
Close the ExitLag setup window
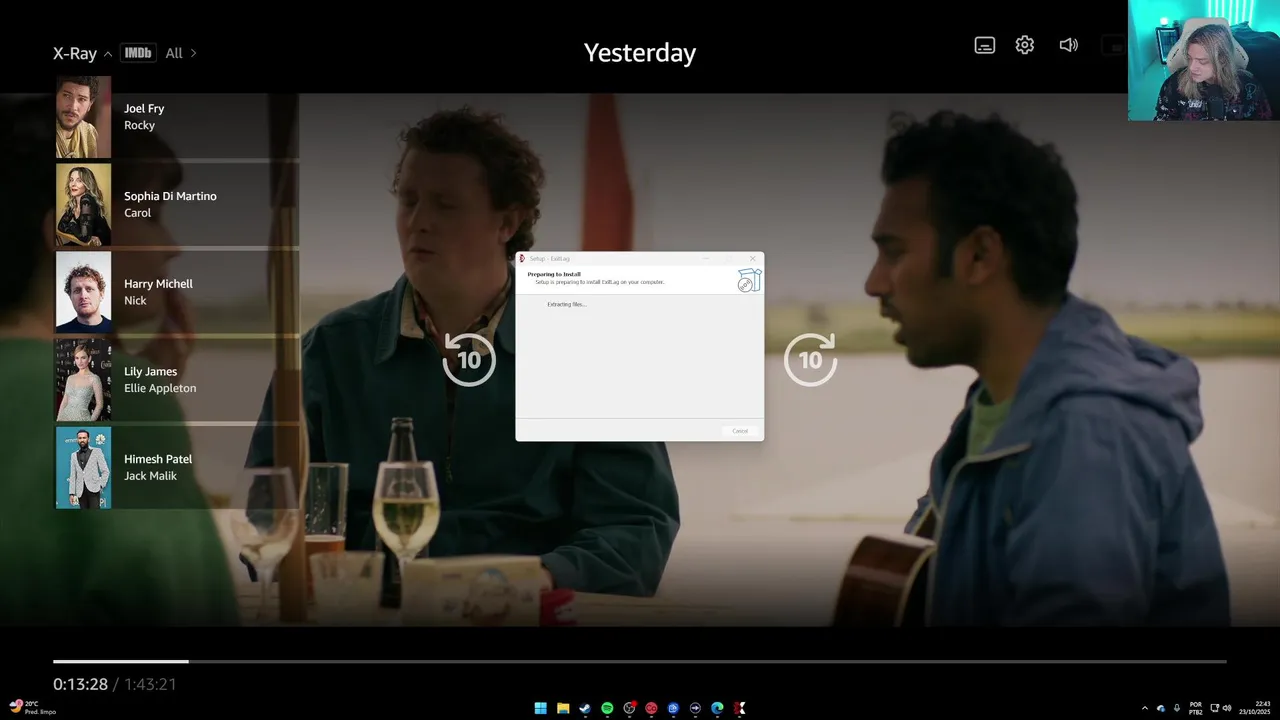753,258
